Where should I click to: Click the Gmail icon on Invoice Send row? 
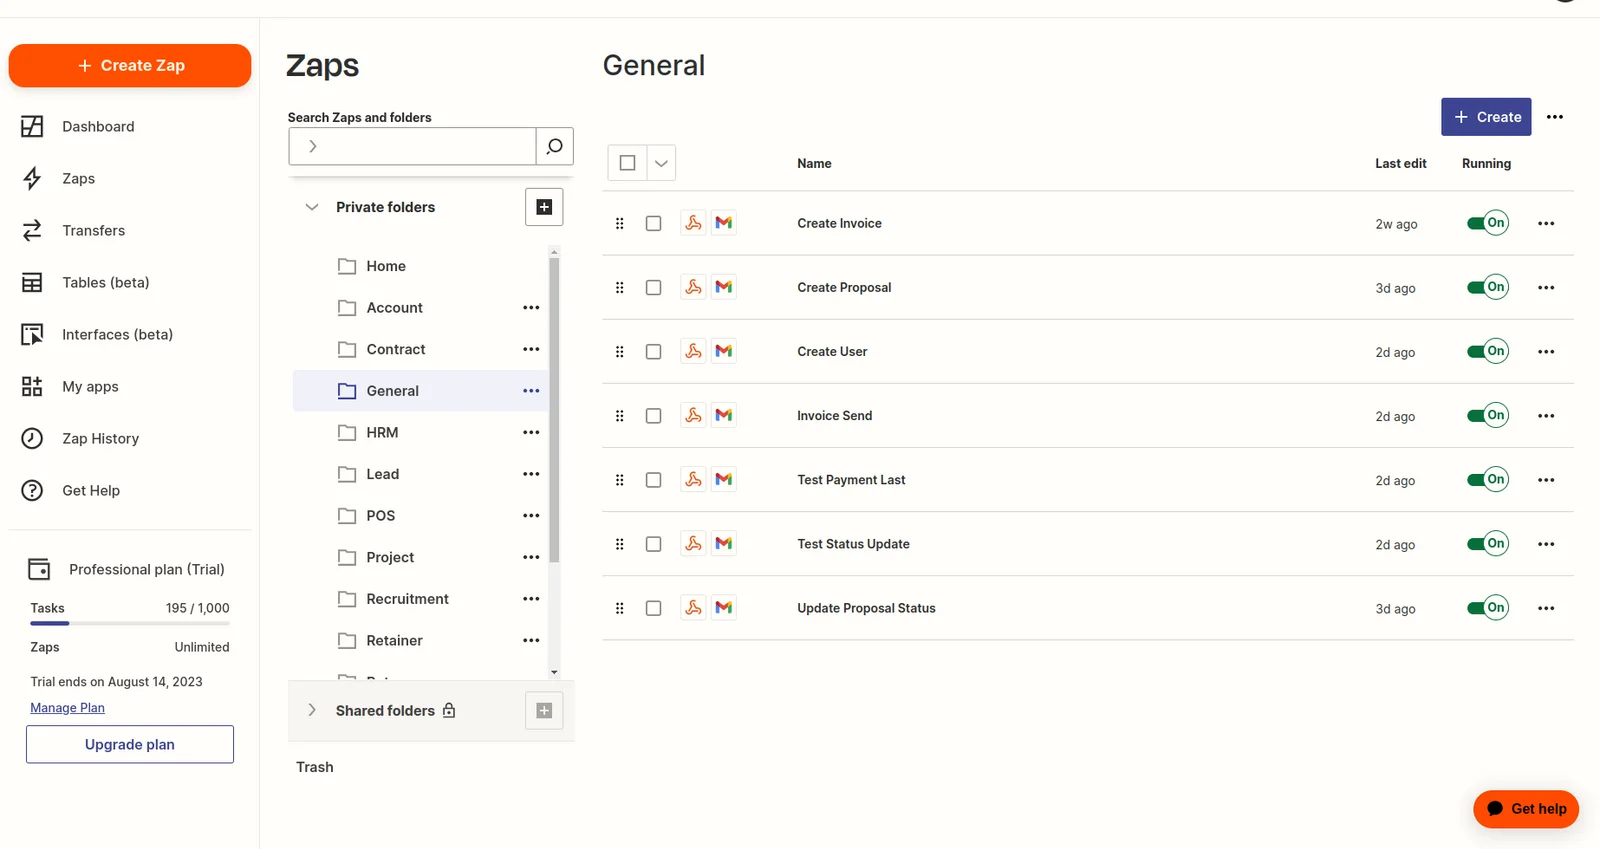724,415
